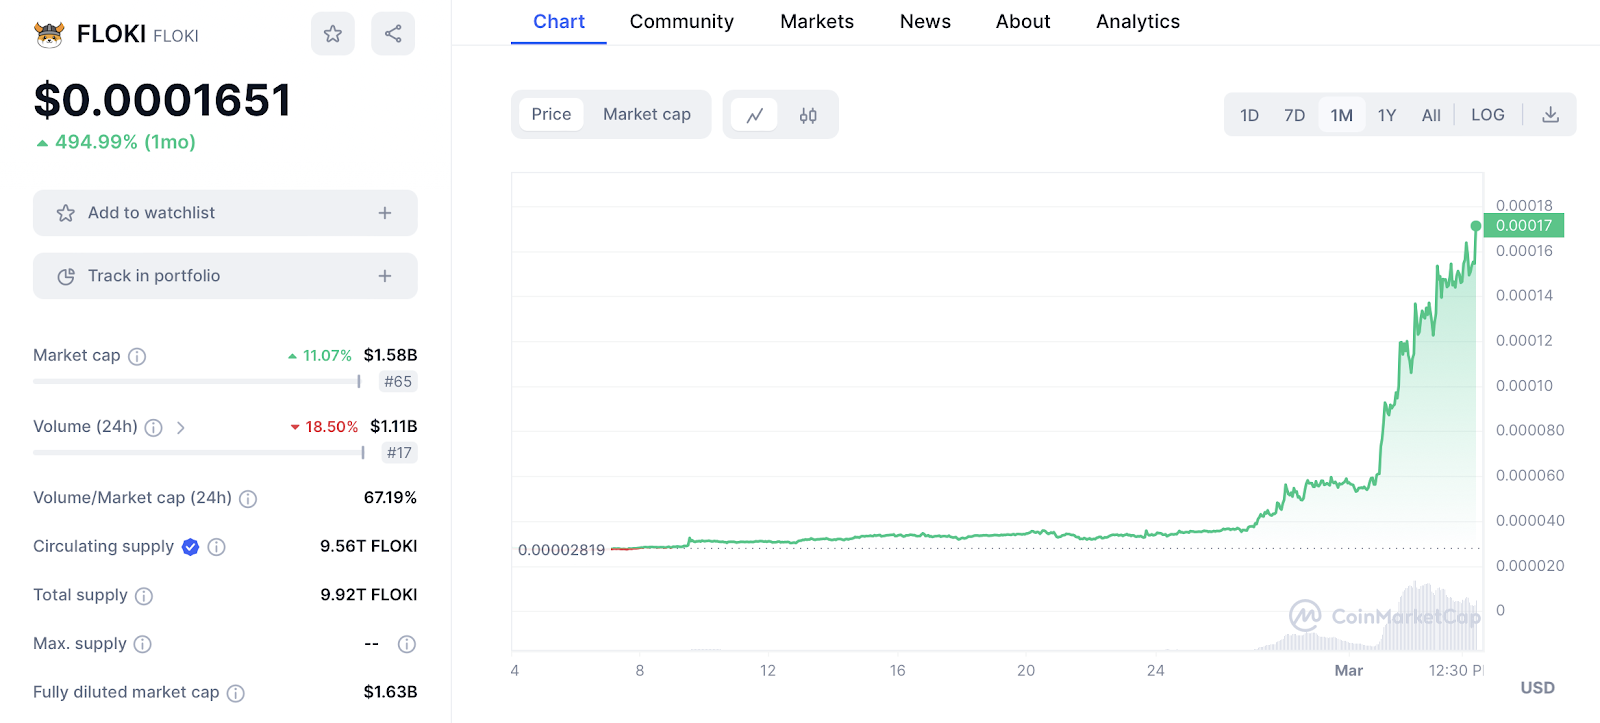Click the green price endpoint on chart
Viewport: 1600px width, 723px height.
pos(1476,226)
